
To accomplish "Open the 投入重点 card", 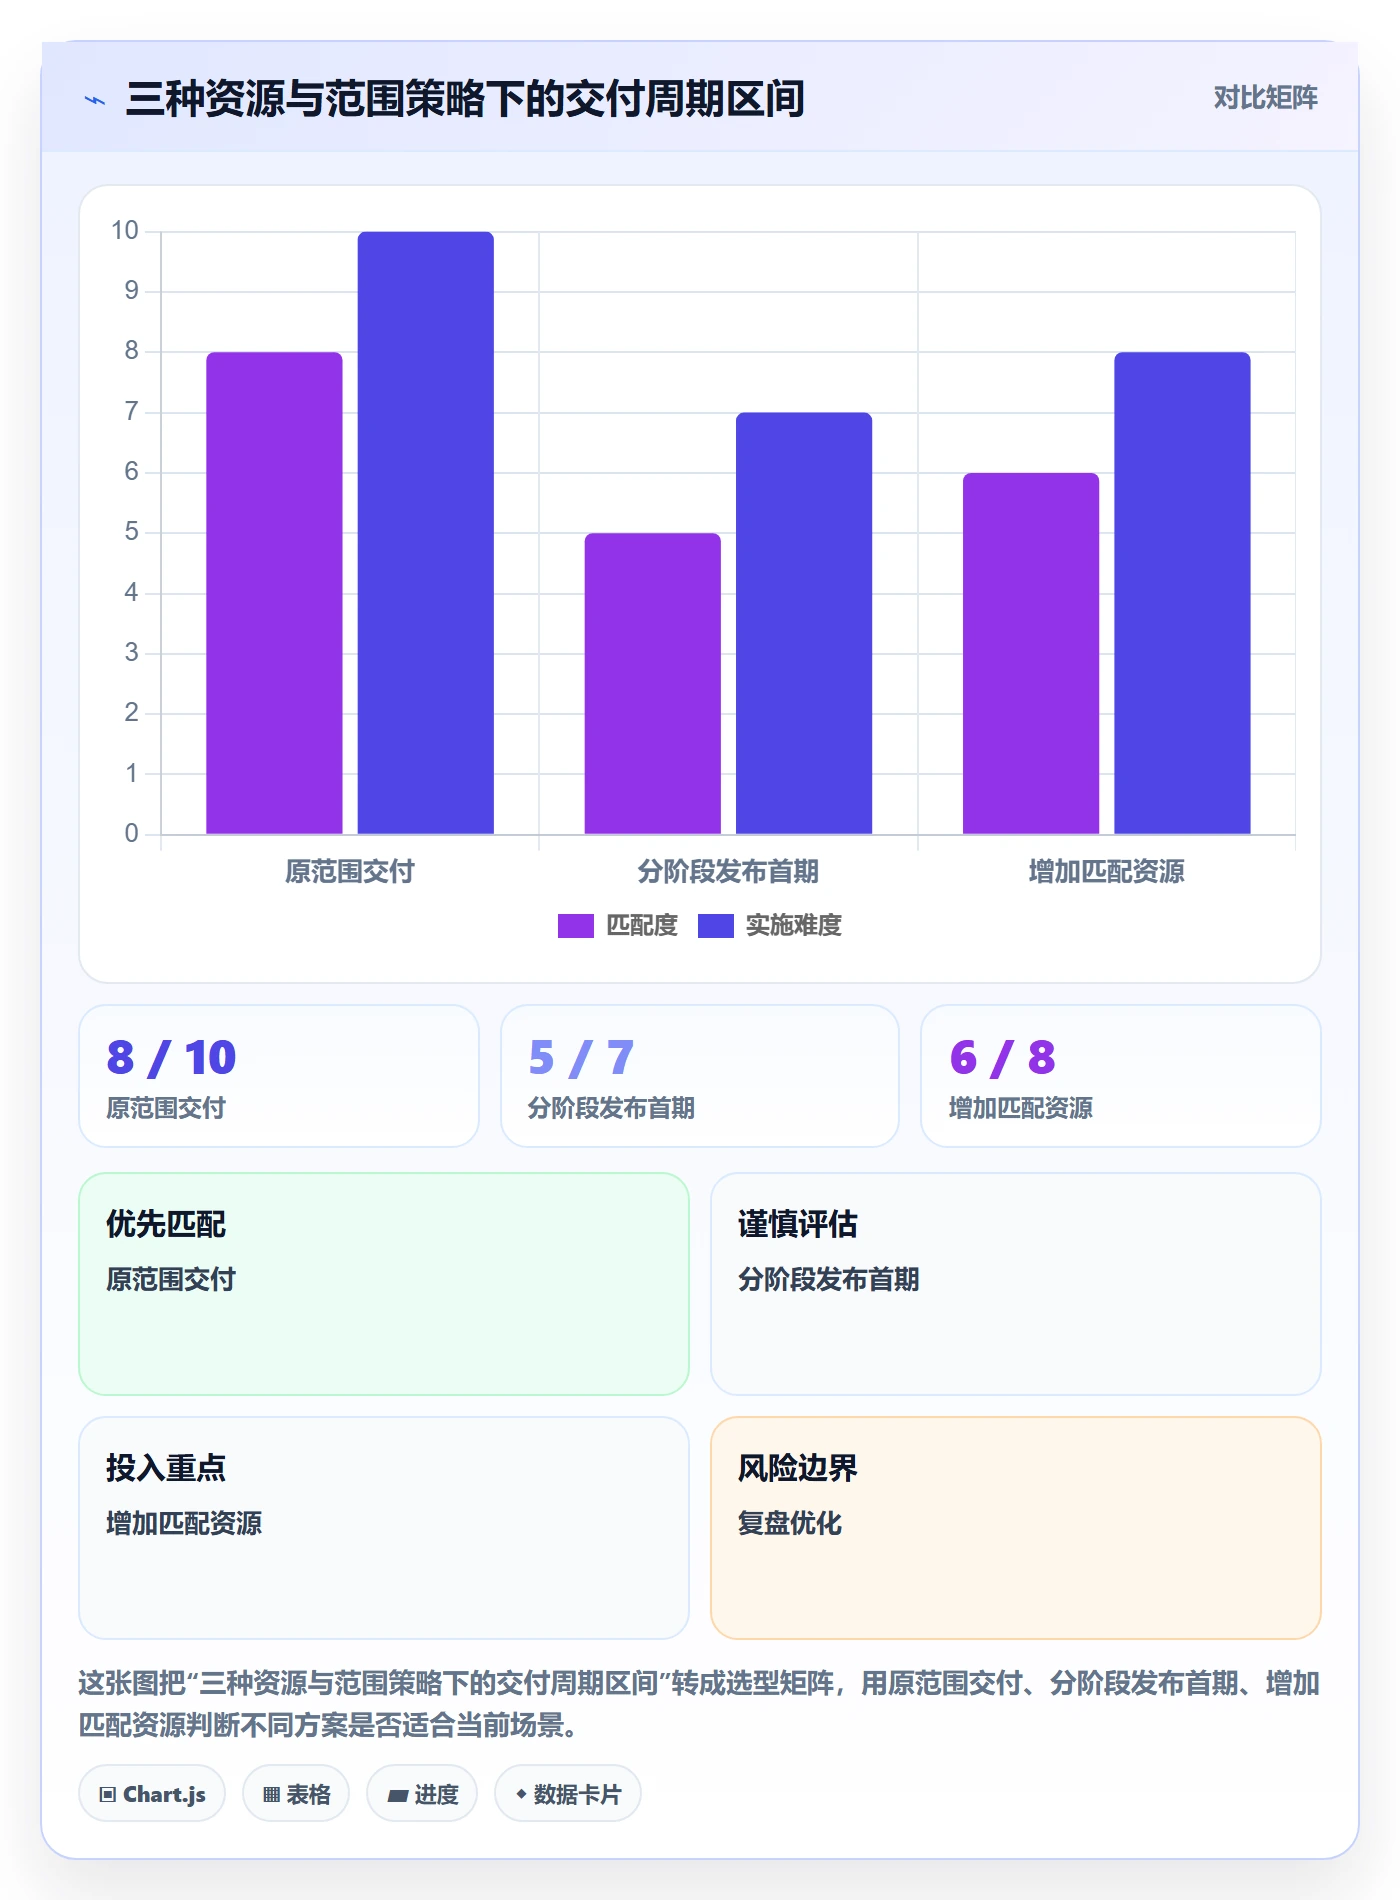I will coord(384,1528).
